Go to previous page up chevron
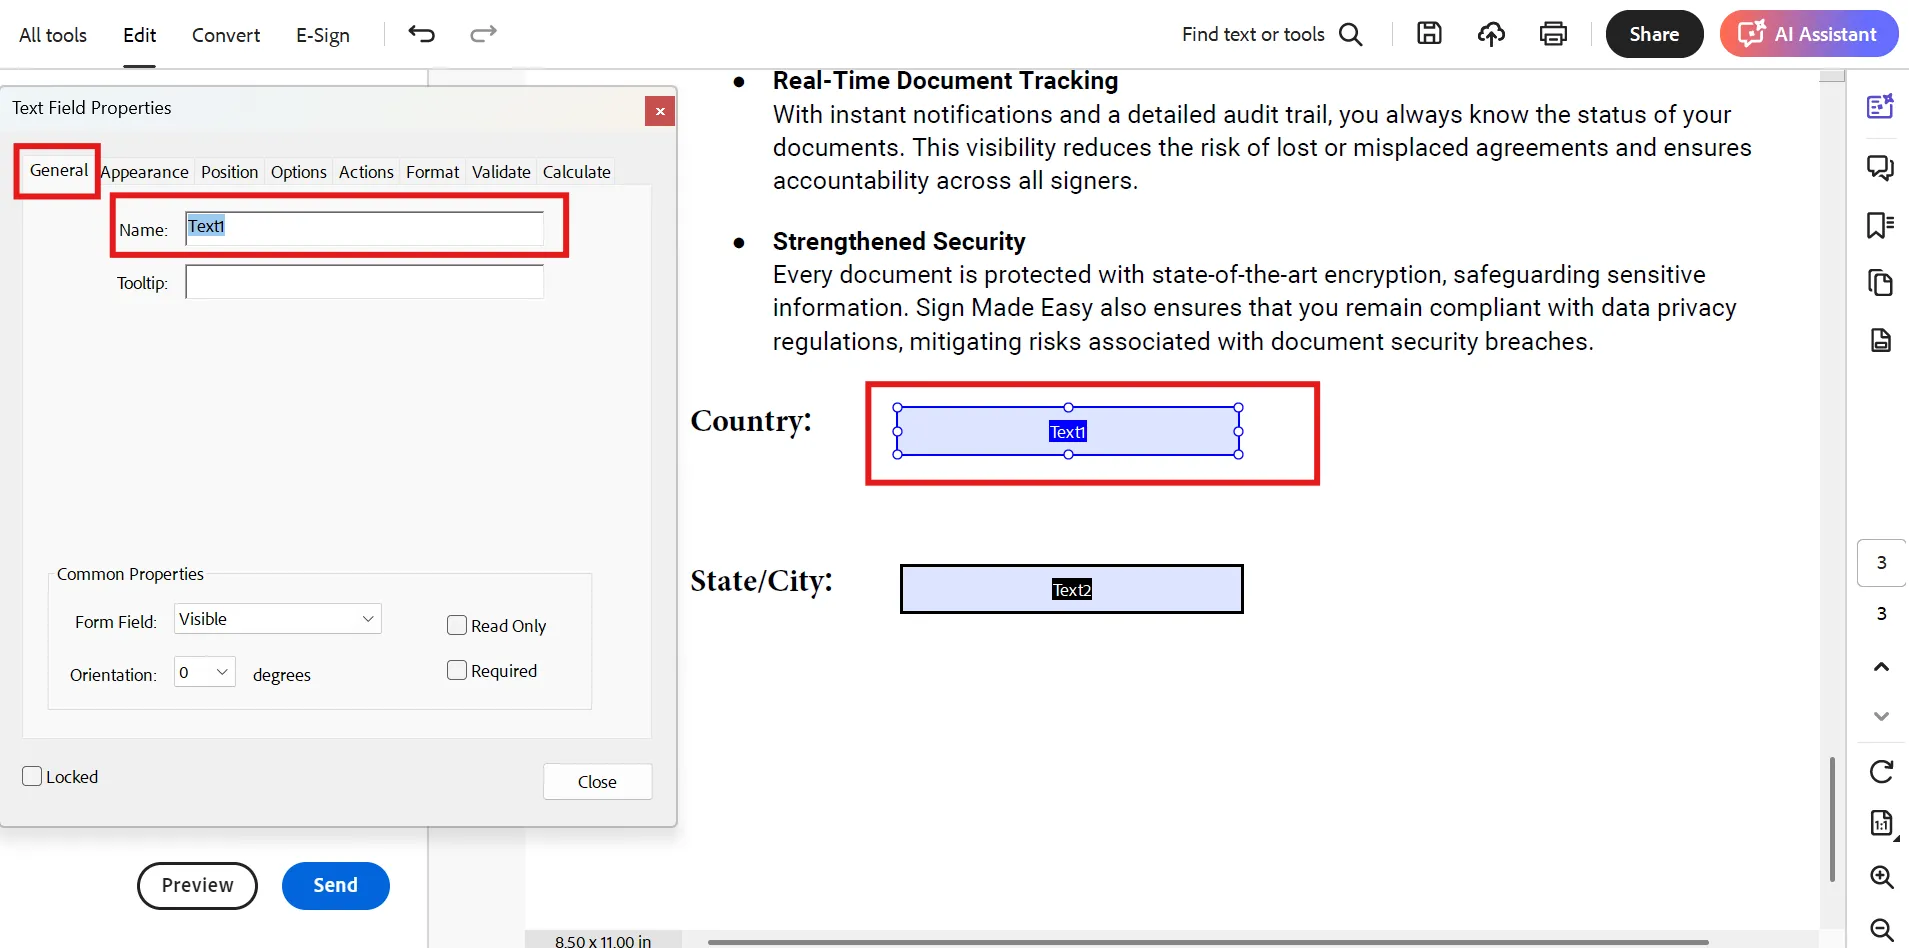 coord(1881,667)
